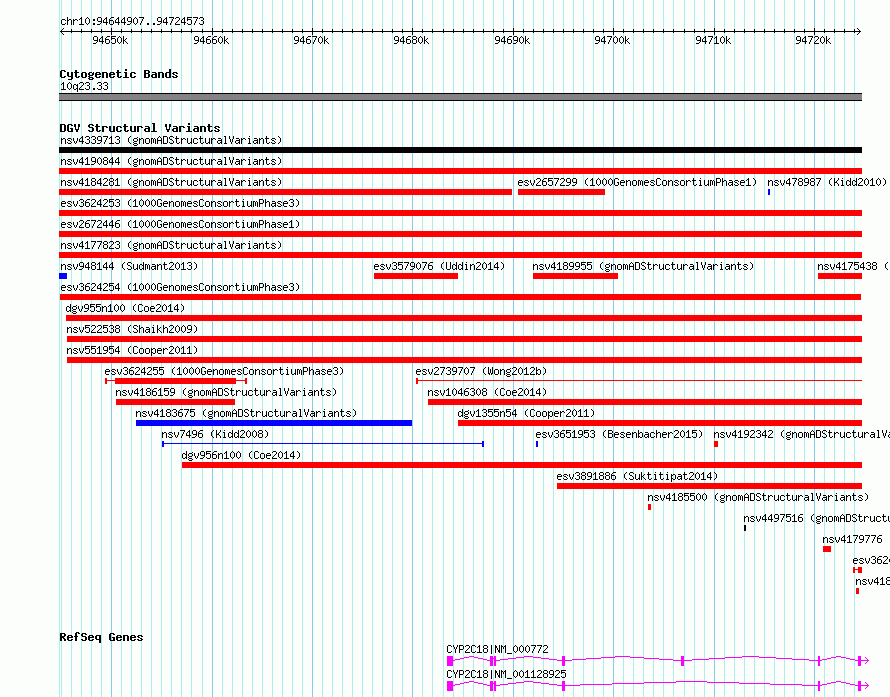The height and width of the screenshot is (697, 890).
Task: Open variant dgv955n100 (Coe2014) label
Action: tap(125, 308)
